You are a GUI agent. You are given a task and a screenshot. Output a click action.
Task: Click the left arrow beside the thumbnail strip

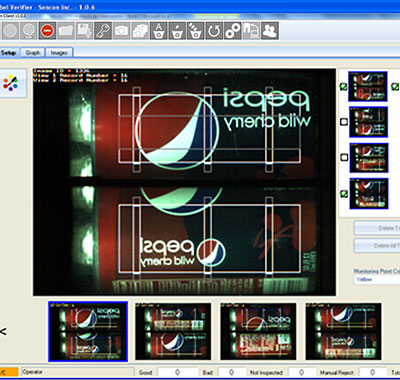coord(3,332)
